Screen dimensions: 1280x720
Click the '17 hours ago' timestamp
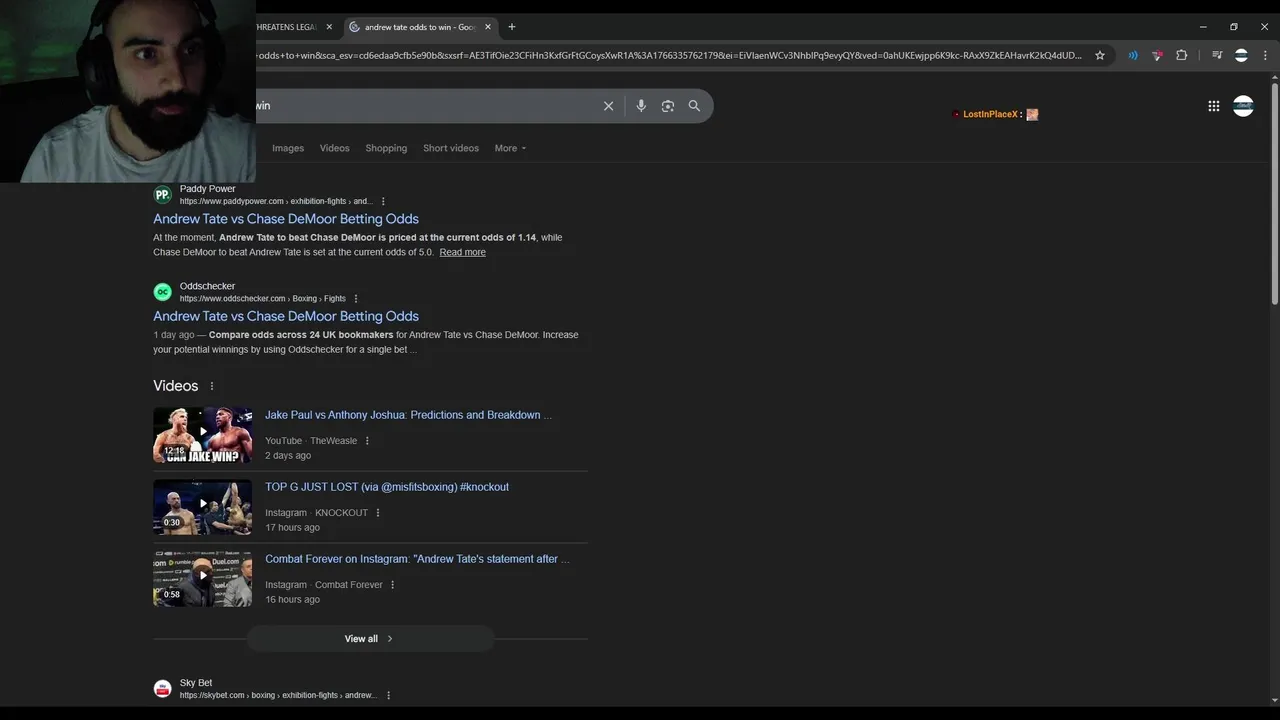pyautogui.click(x=292, y=528)
